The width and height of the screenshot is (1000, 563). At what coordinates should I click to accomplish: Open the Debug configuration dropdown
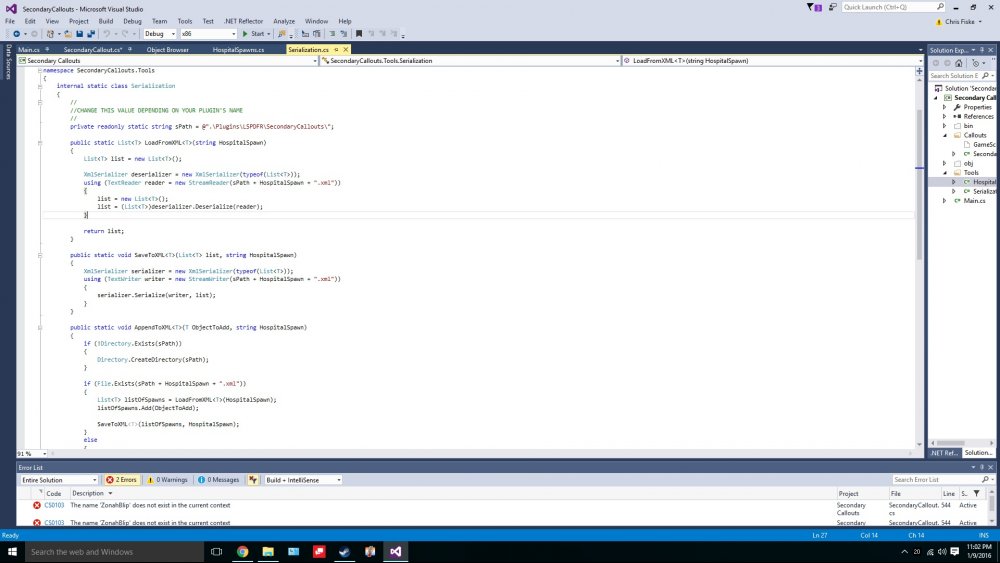(159, 34)
